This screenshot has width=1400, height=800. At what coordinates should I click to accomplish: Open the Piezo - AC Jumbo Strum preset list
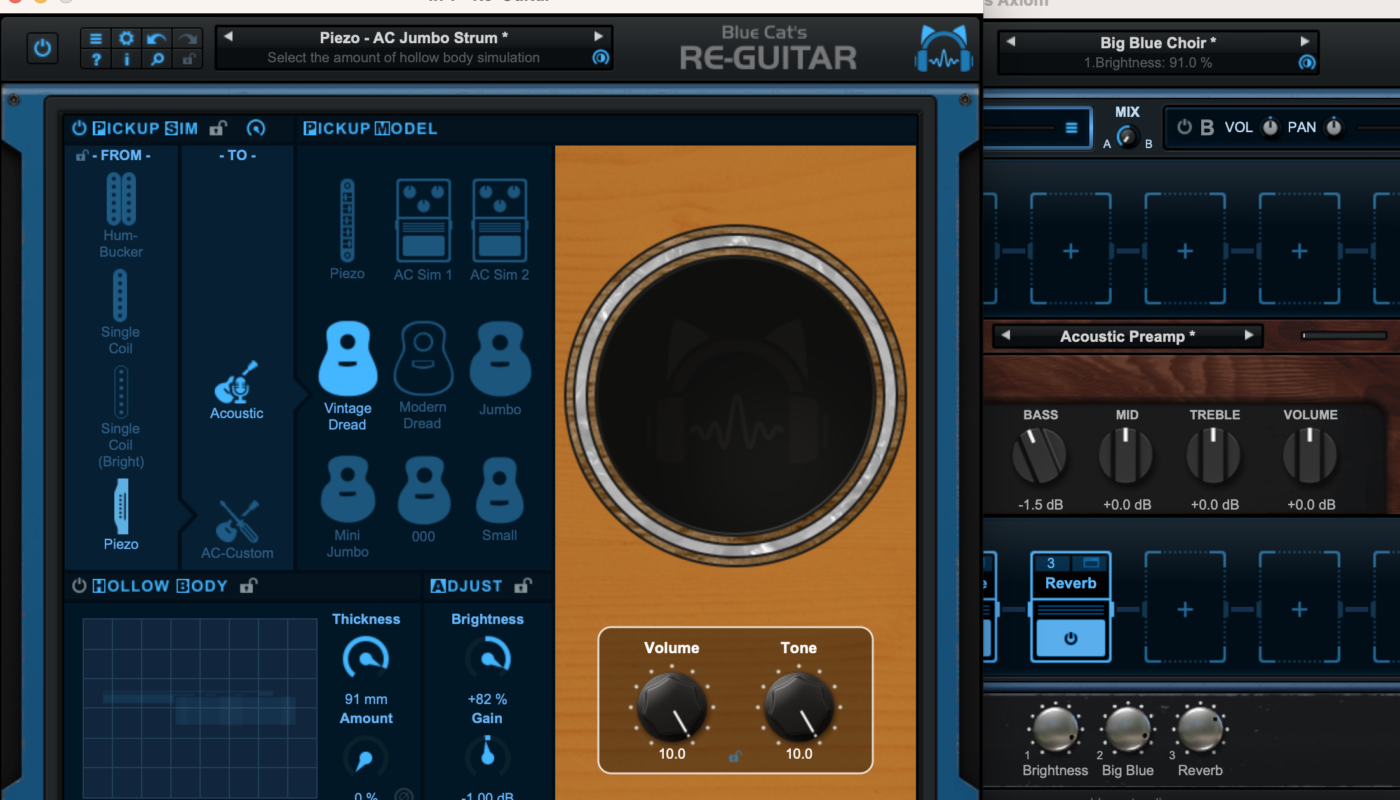pos(414,38)
